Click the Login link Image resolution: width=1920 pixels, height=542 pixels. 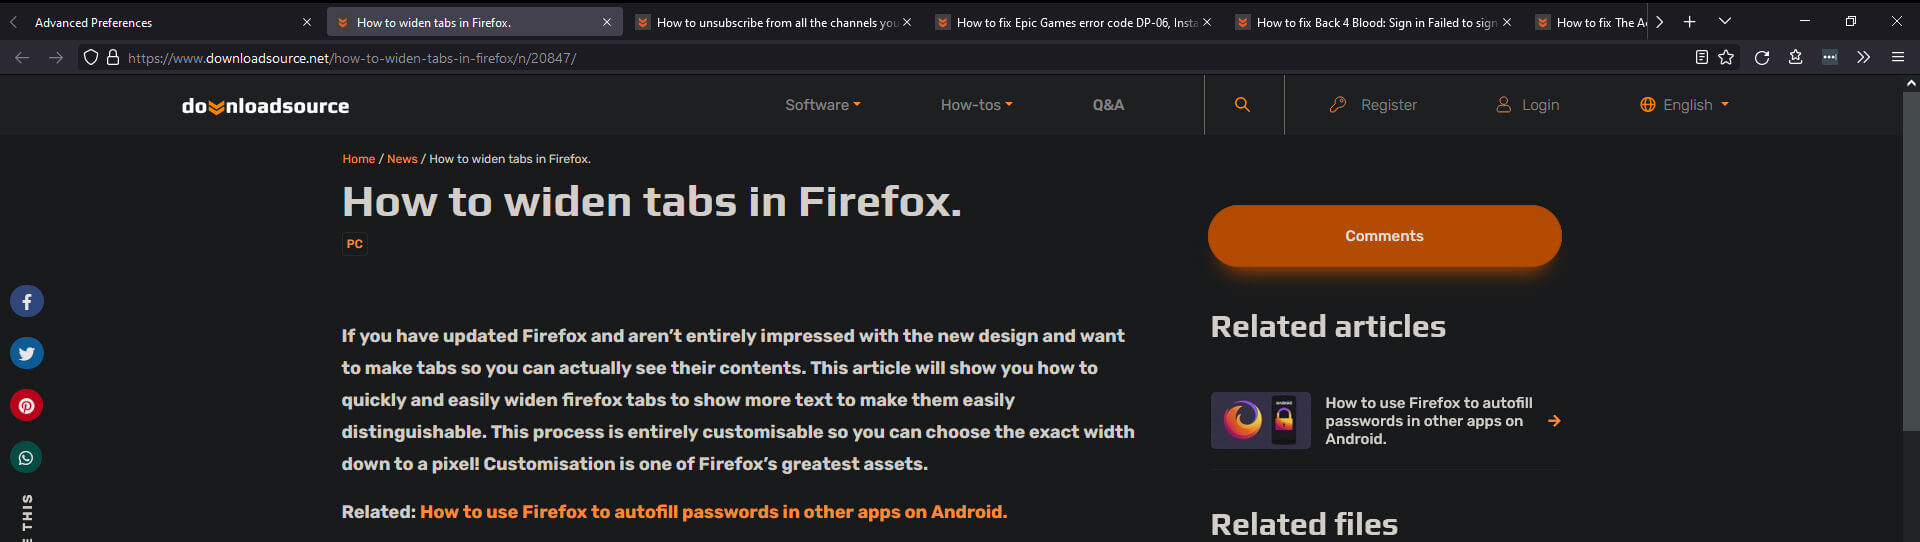1528,105
